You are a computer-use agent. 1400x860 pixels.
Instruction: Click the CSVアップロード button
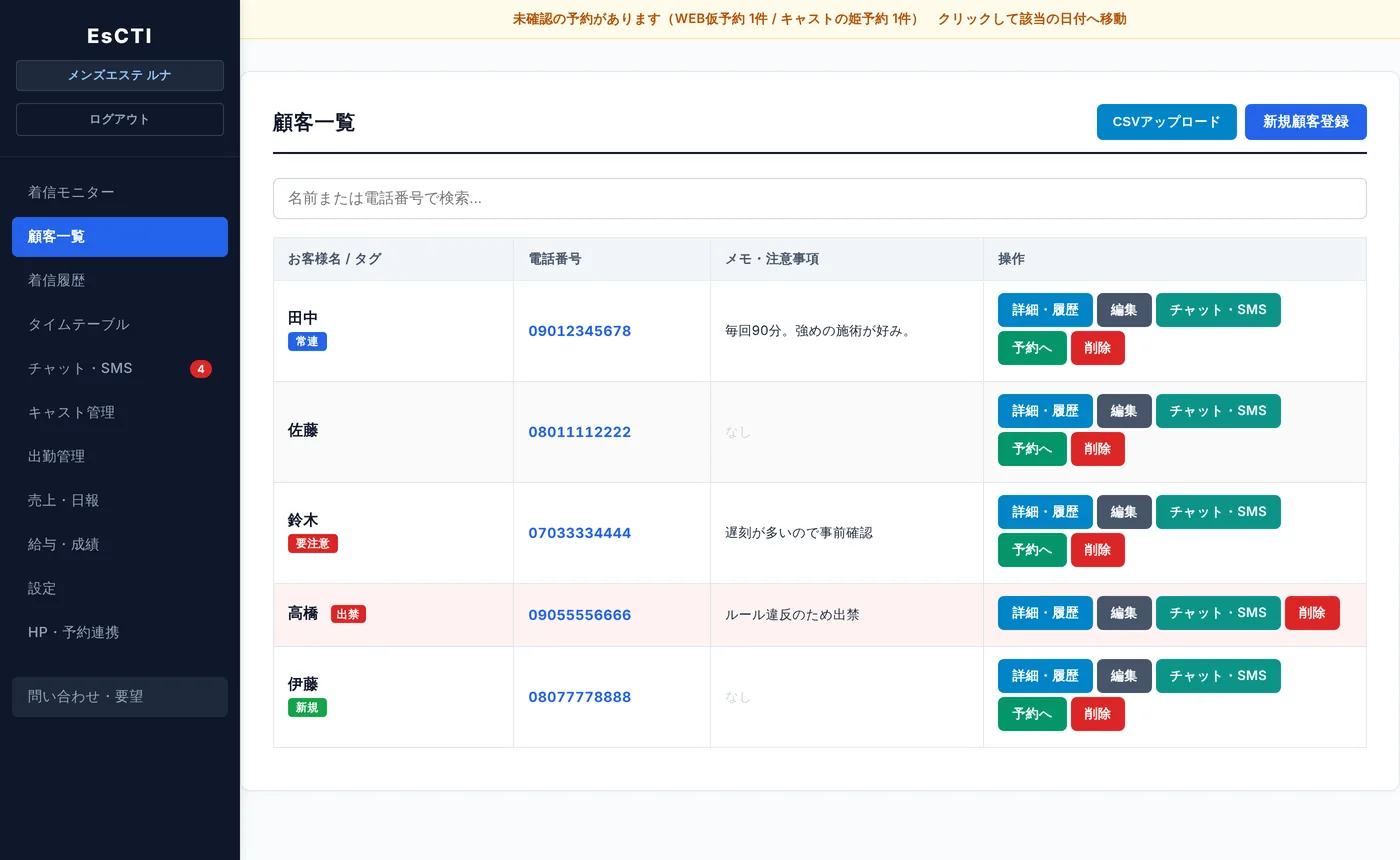(x=1167, y=122)
